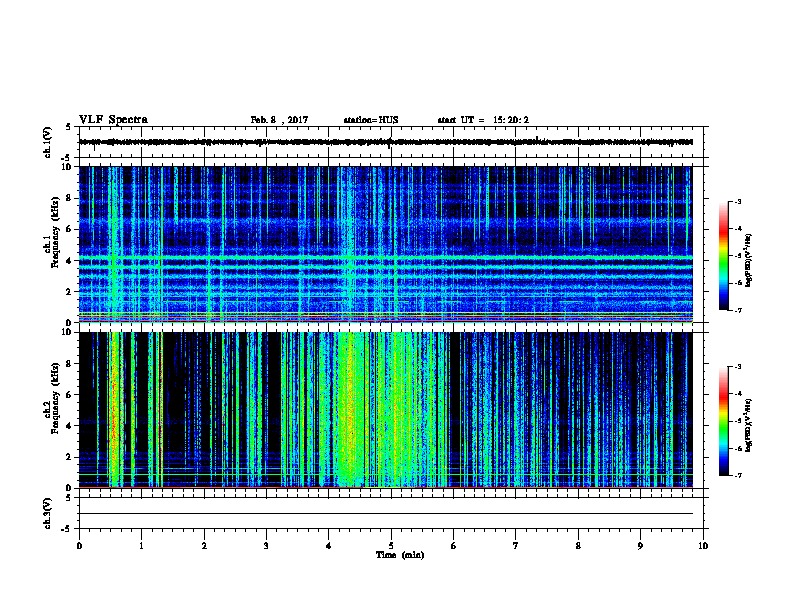792x612 pixels.
Task: Click the time axis tick label "3"
Action: (266, 546)
